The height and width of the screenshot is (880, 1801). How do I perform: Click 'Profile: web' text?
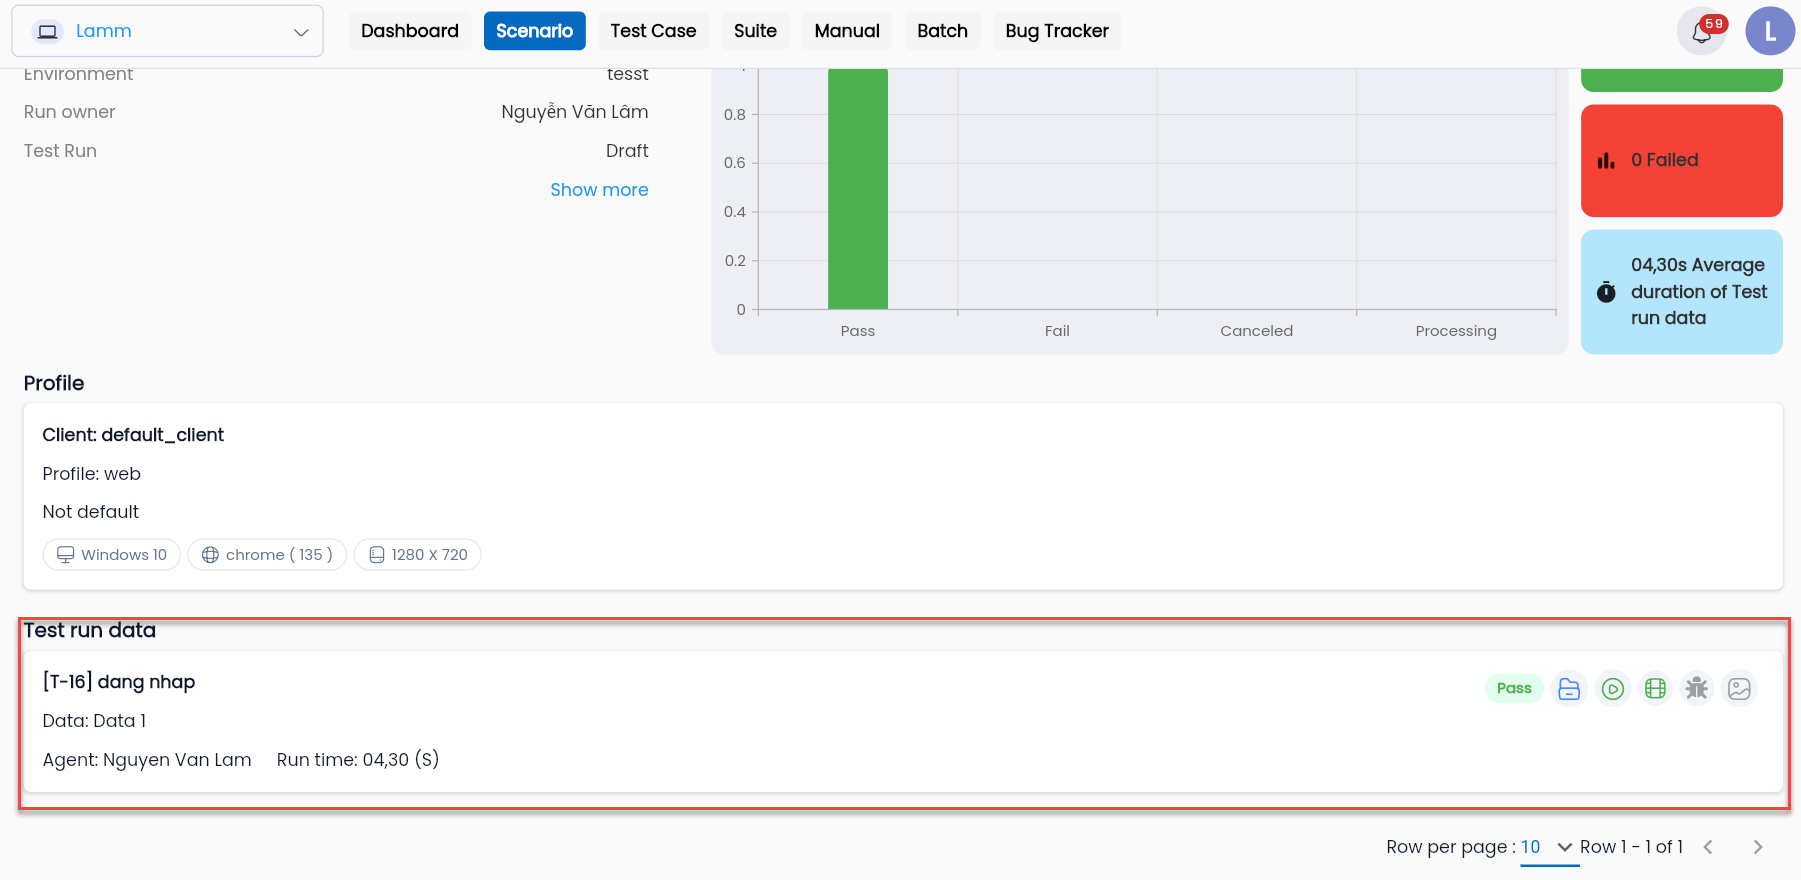[91, 474]
